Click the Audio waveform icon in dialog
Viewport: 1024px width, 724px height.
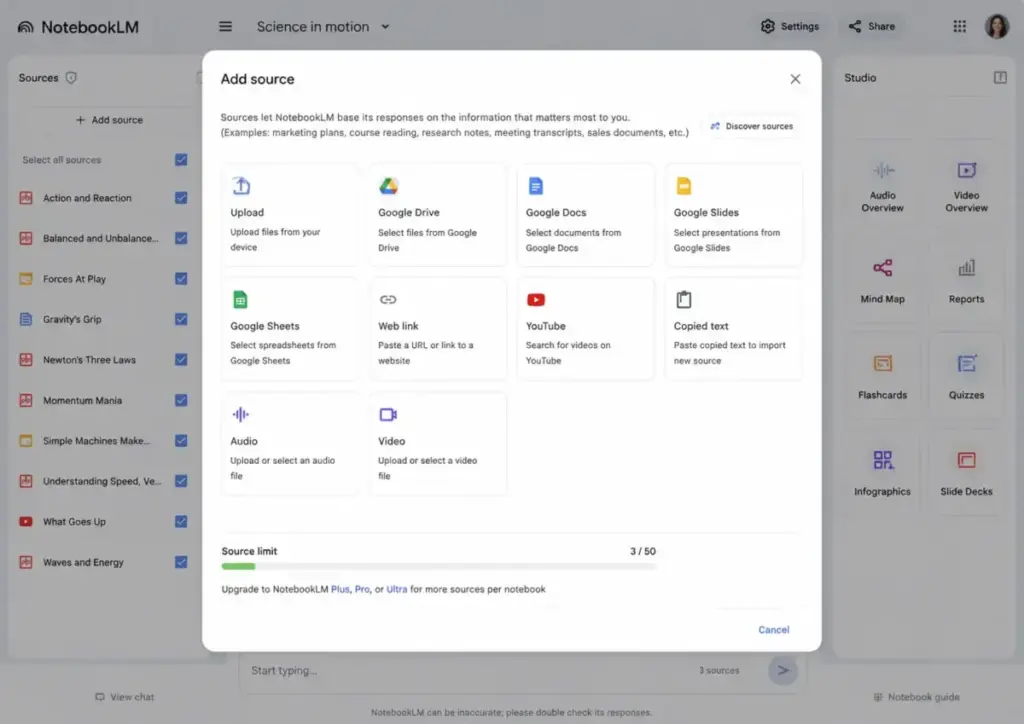(x=240, y=414)
